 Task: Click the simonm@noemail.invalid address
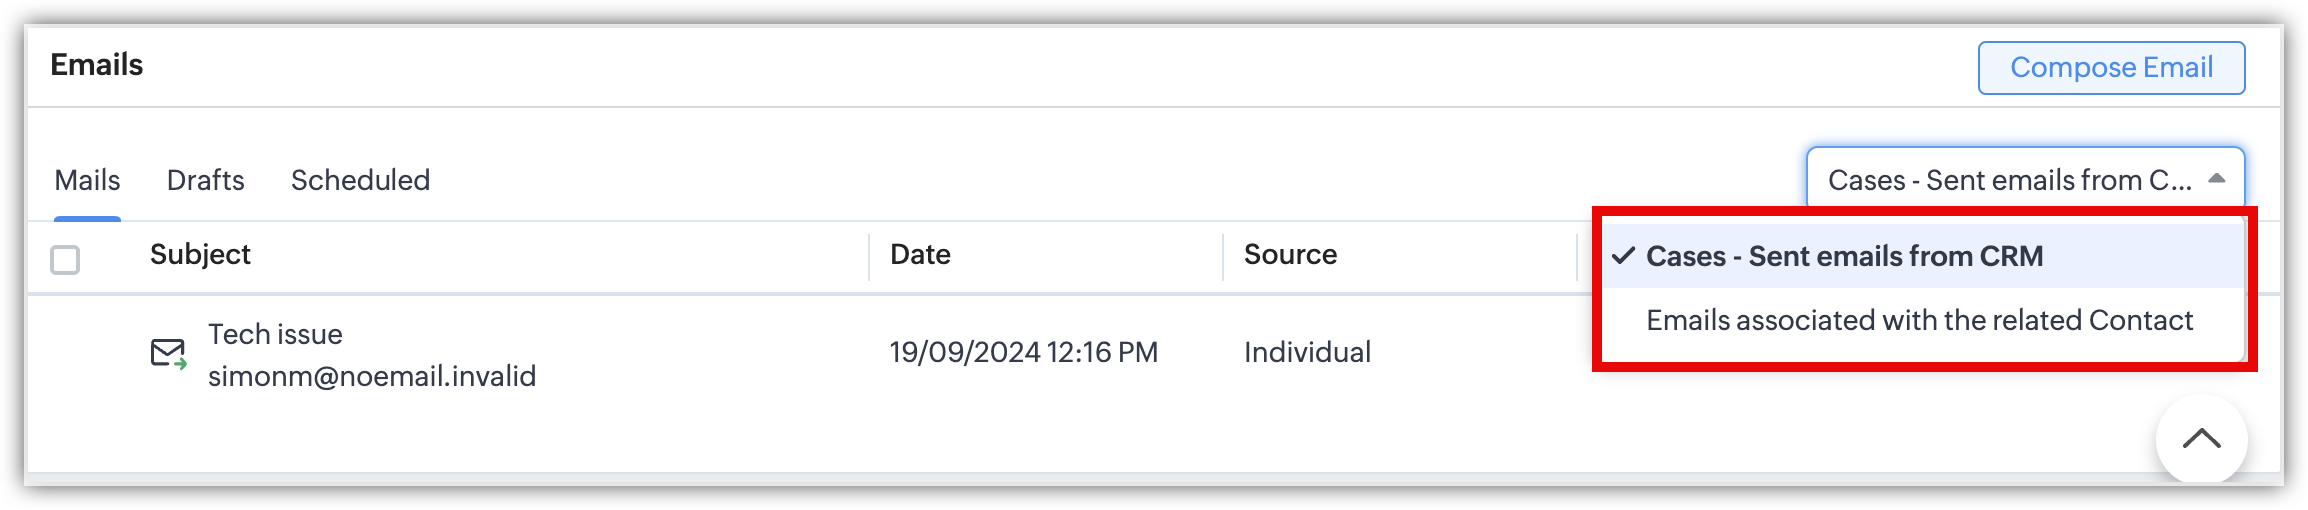[x=372, y=376]
